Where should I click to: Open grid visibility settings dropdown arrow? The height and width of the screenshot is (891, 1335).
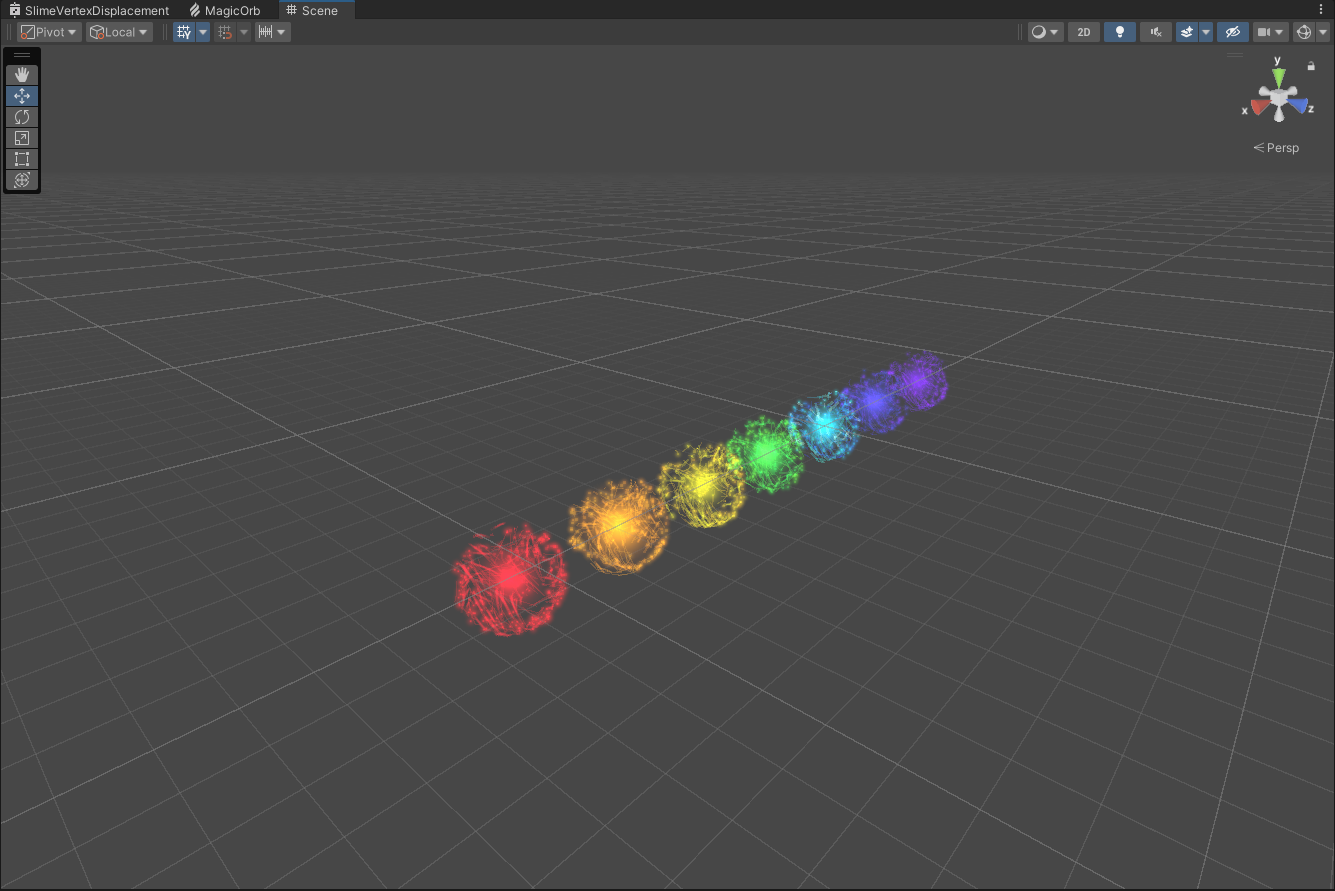[203, 32]
